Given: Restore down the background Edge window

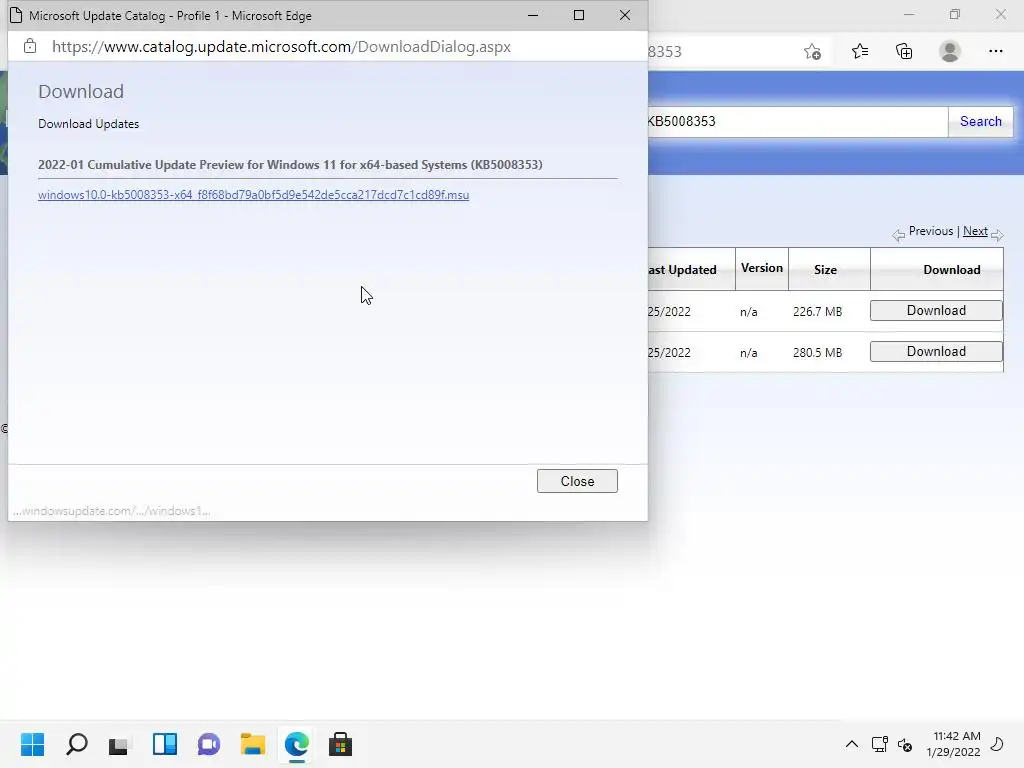Looking at the screenshot, I should point(955,14).
